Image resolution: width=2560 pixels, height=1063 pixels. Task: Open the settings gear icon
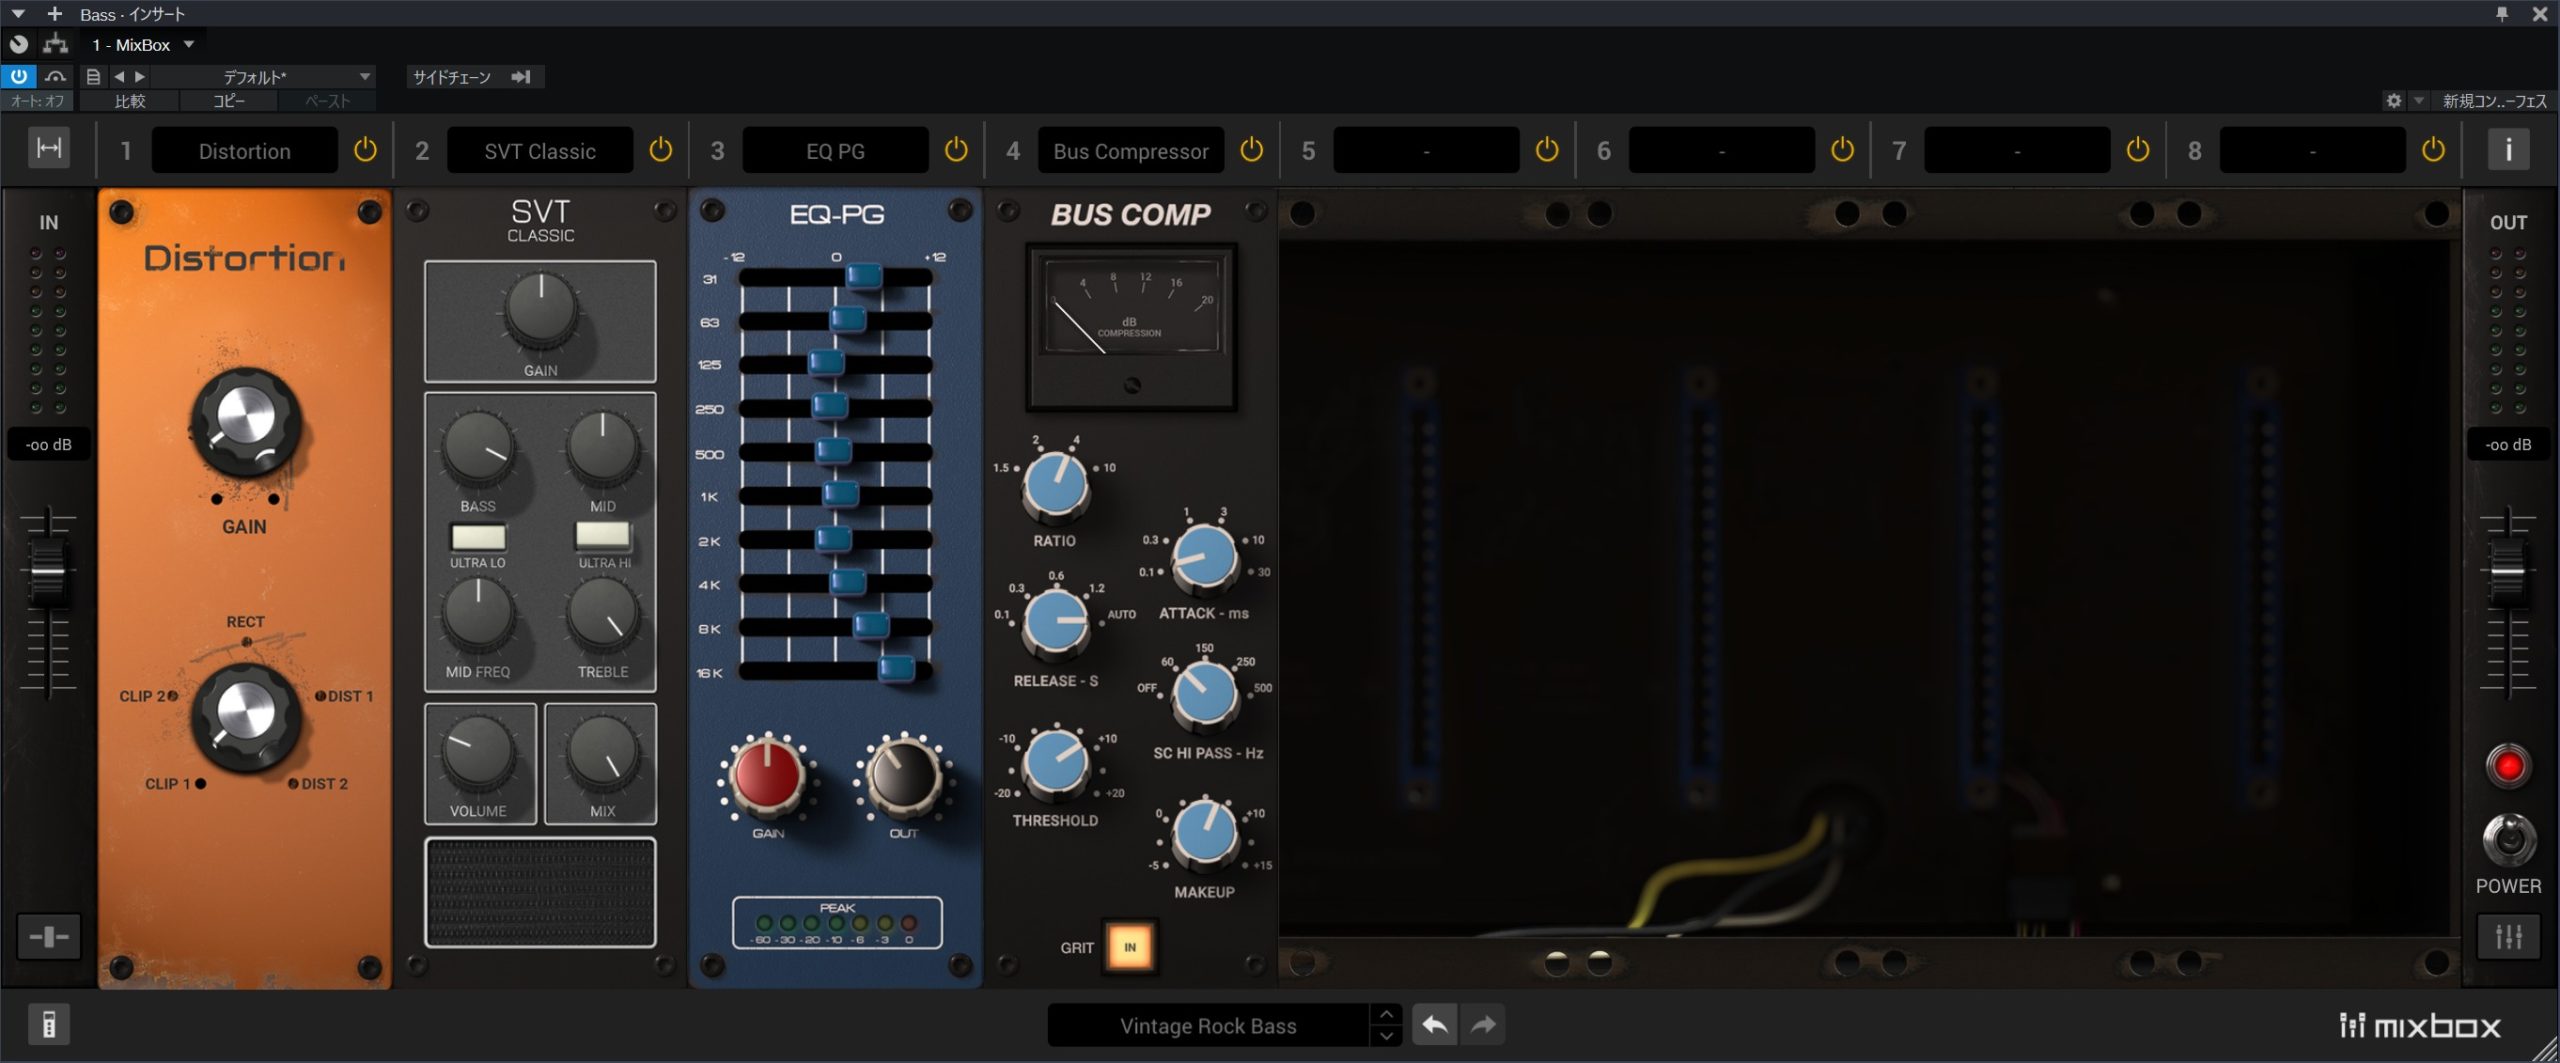2393,101
